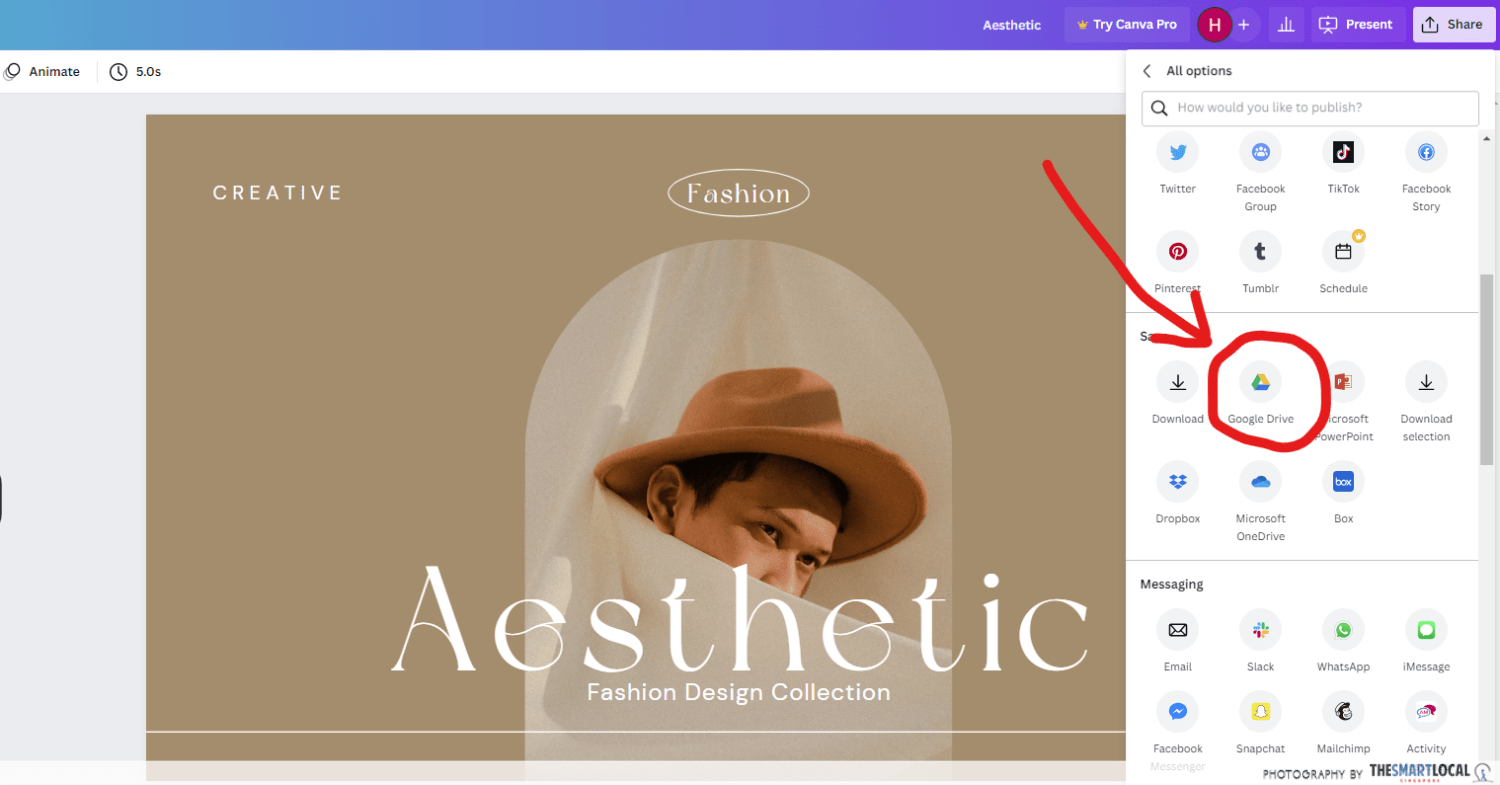Click the Slack messaging icon

(x=1260, y=630)
